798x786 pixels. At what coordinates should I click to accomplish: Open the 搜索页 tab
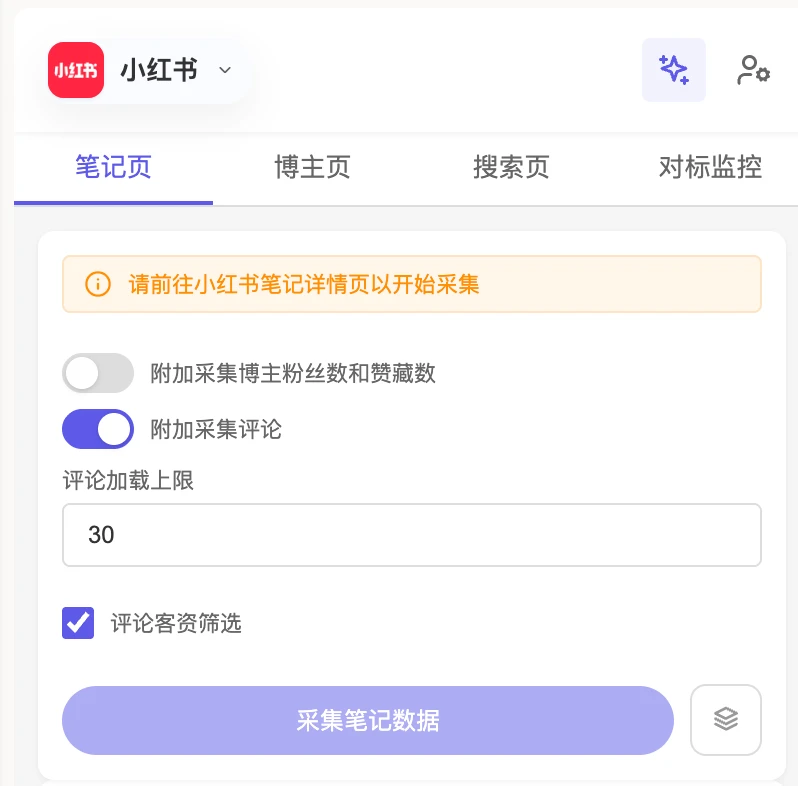pyautogui.click(x=511, y=167)
